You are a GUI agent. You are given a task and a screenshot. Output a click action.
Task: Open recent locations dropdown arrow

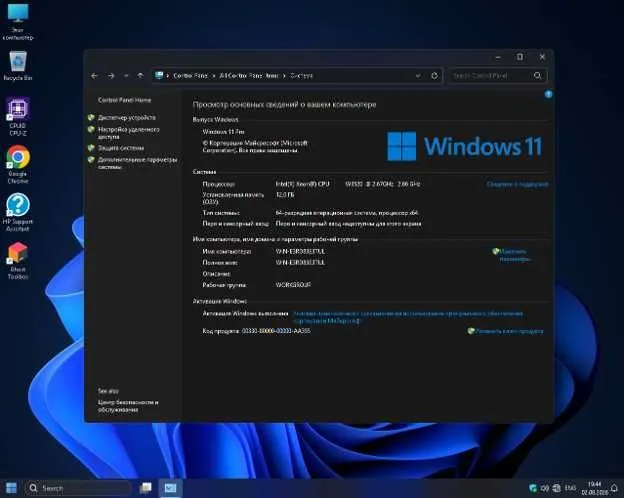(x=126, y=76)
